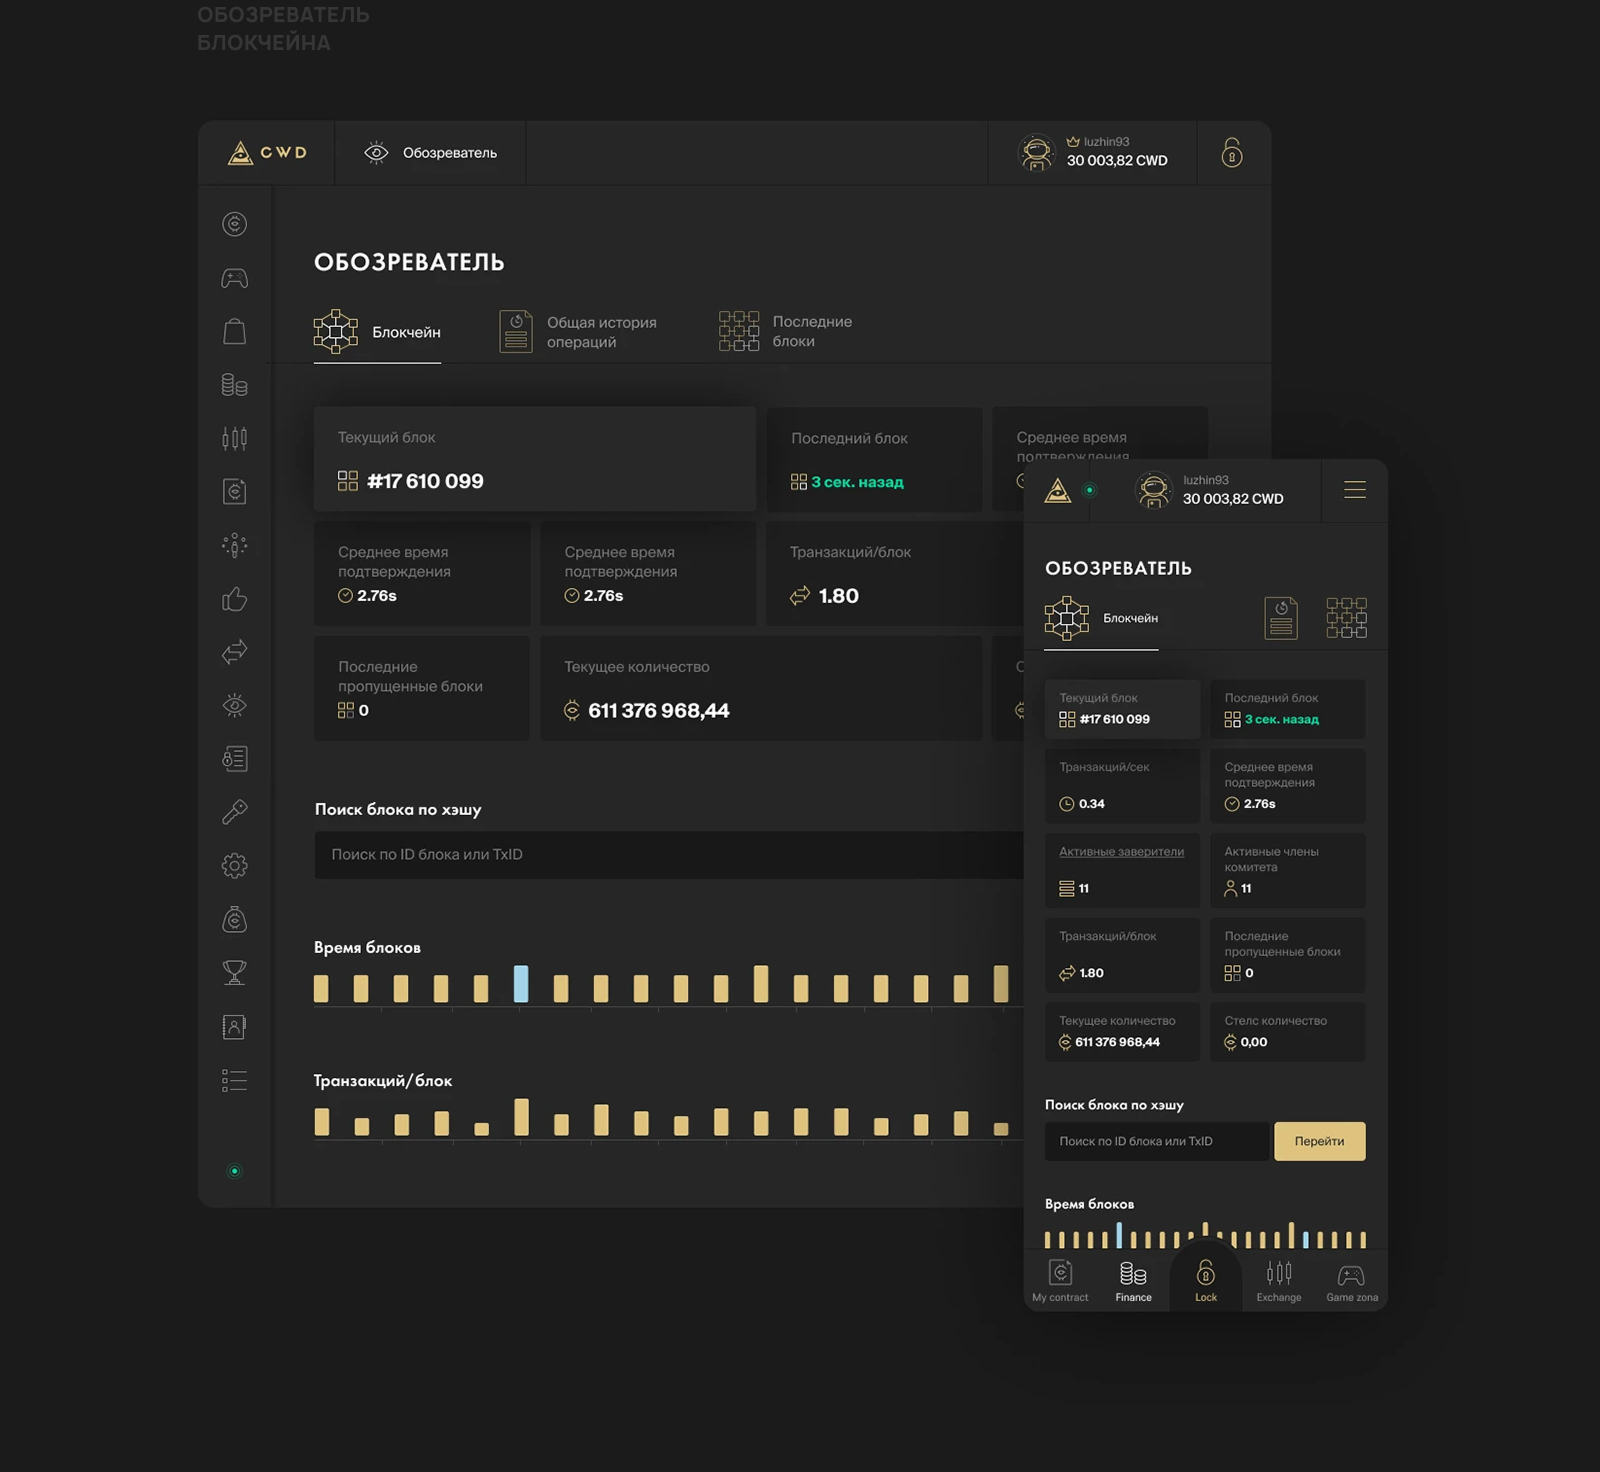Tap Game zona in the bottom navigation
The width and height of the screenshot is (1600, 1472).
[1351, 1282]
